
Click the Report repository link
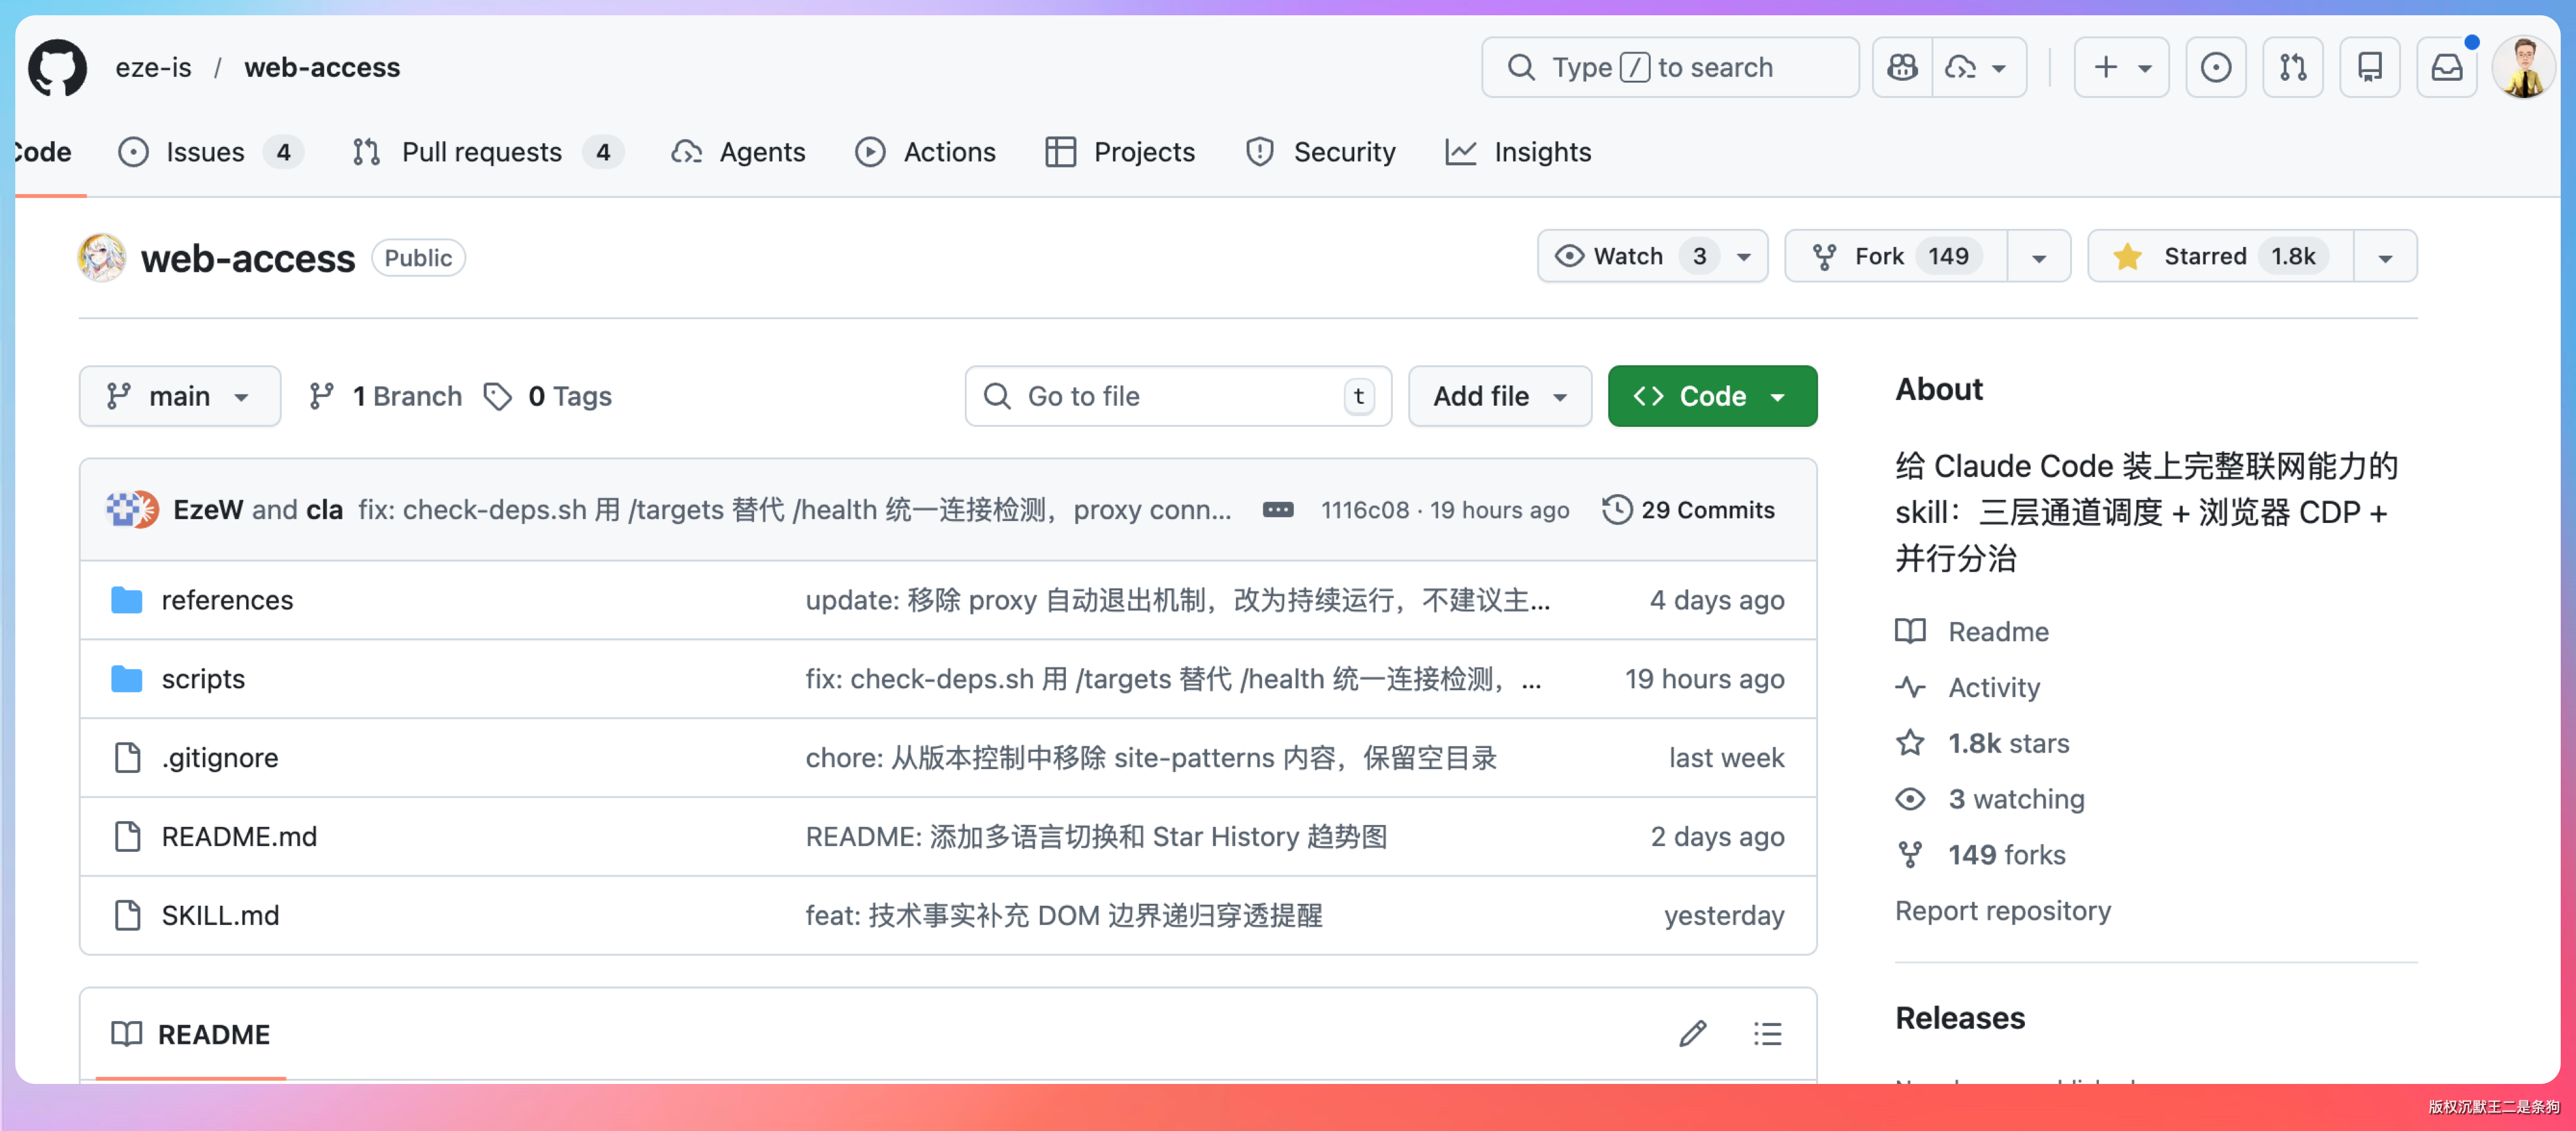pos(2002,910)
